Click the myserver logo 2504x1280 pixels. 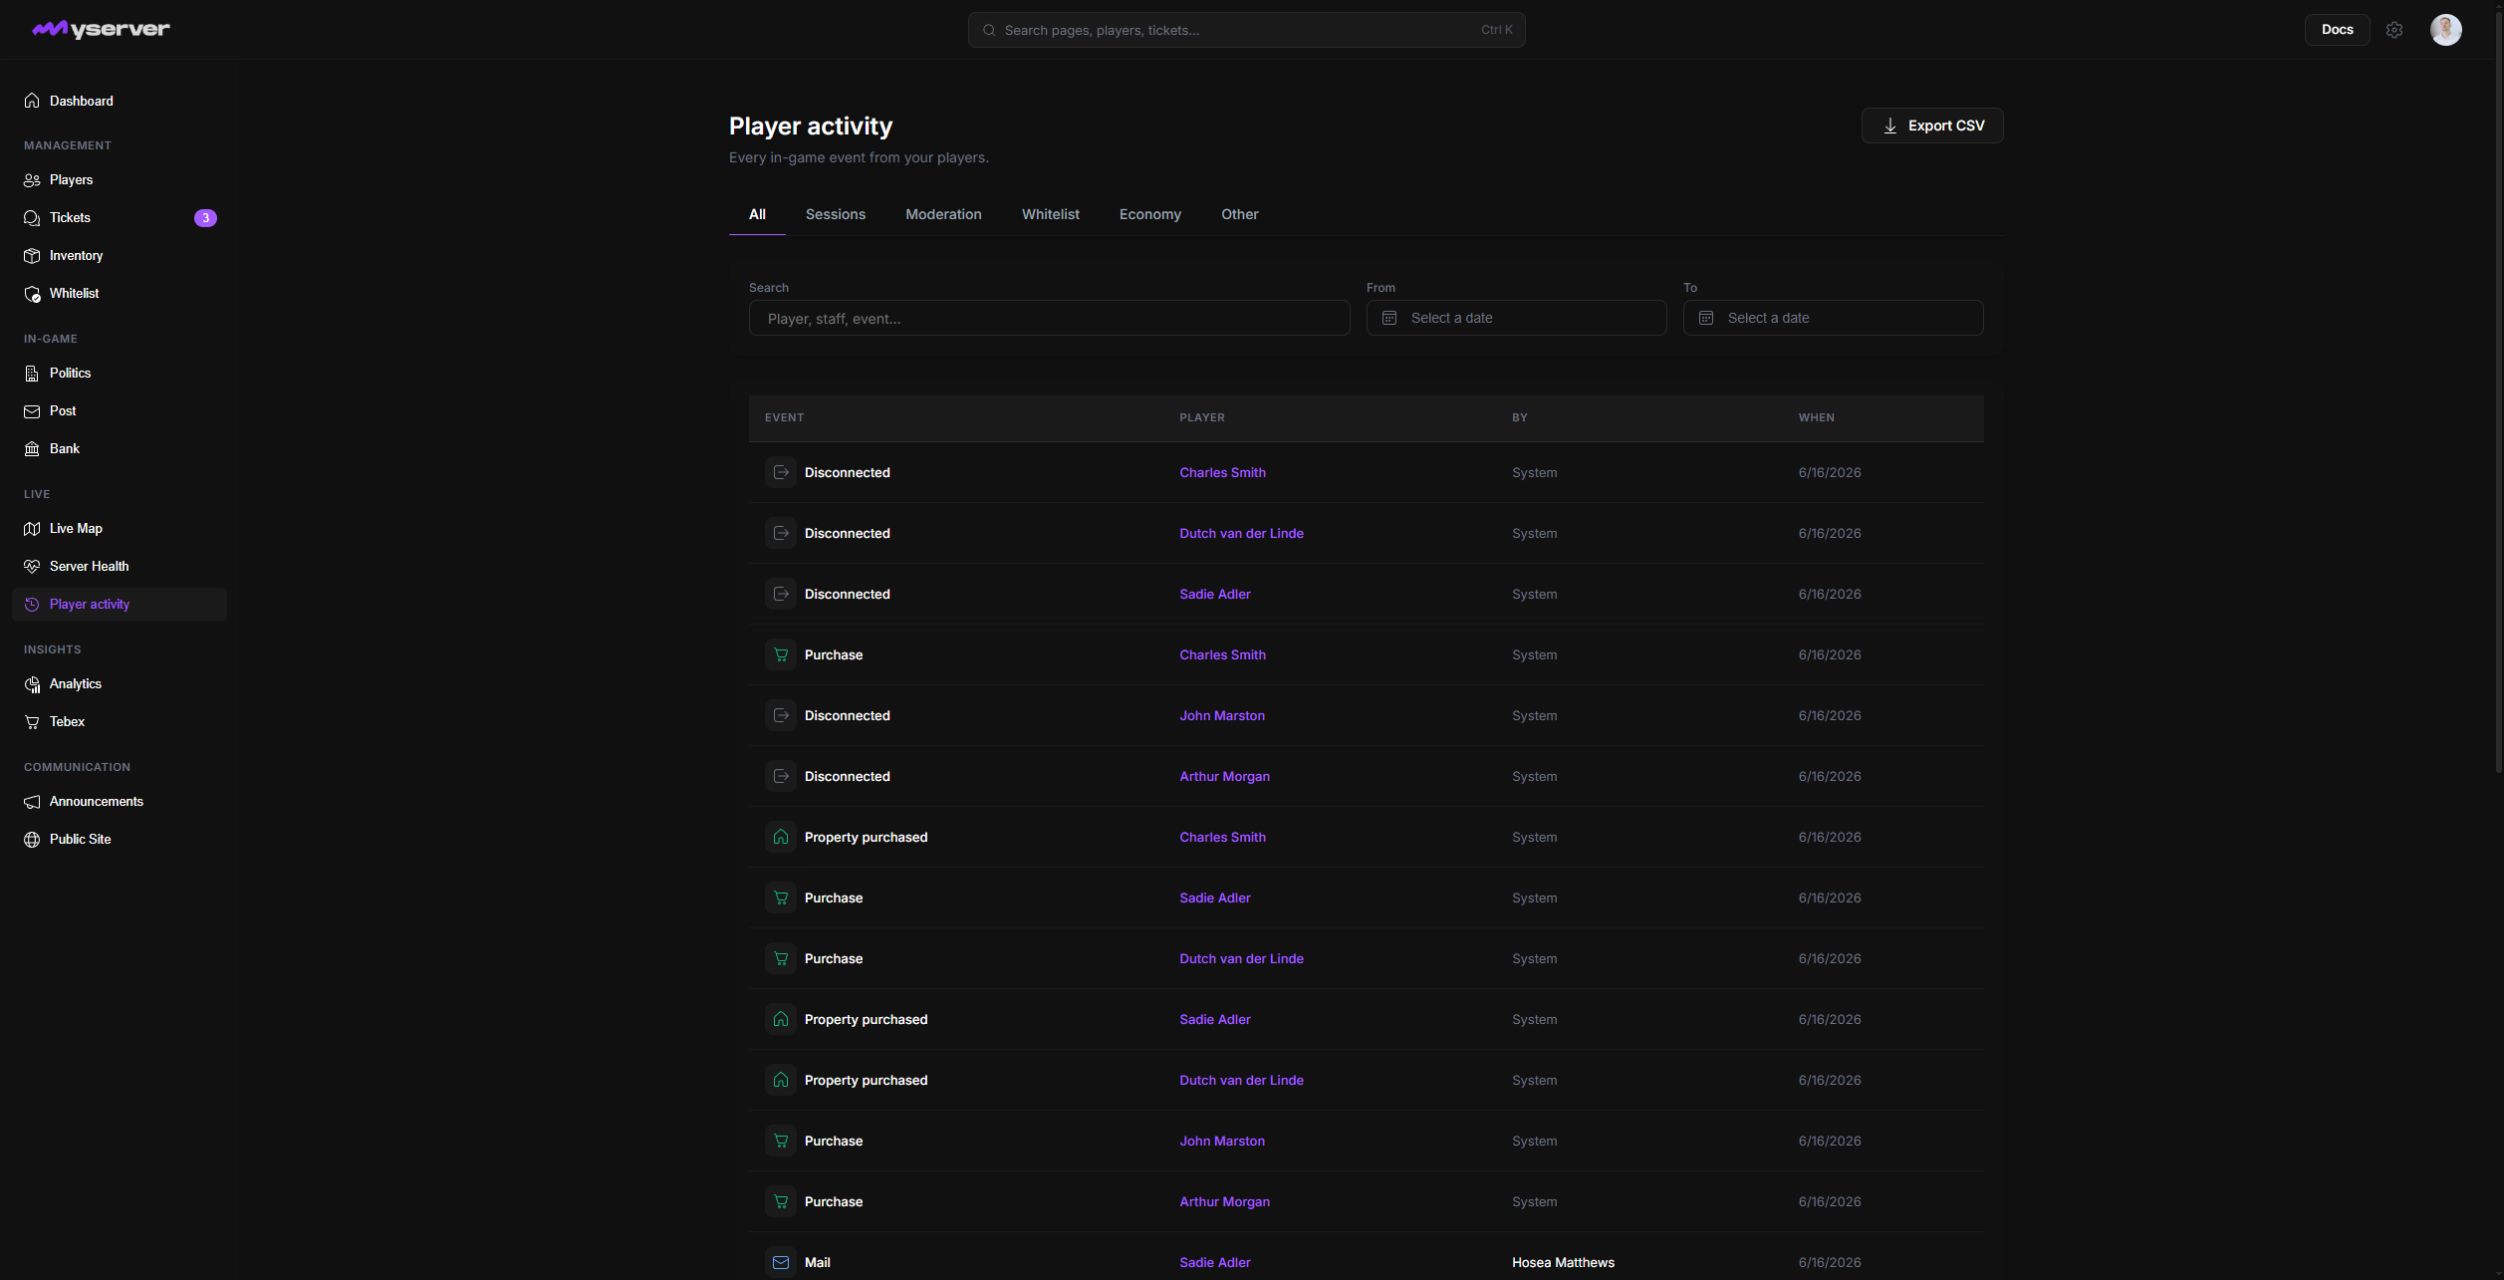coord(101,29)
